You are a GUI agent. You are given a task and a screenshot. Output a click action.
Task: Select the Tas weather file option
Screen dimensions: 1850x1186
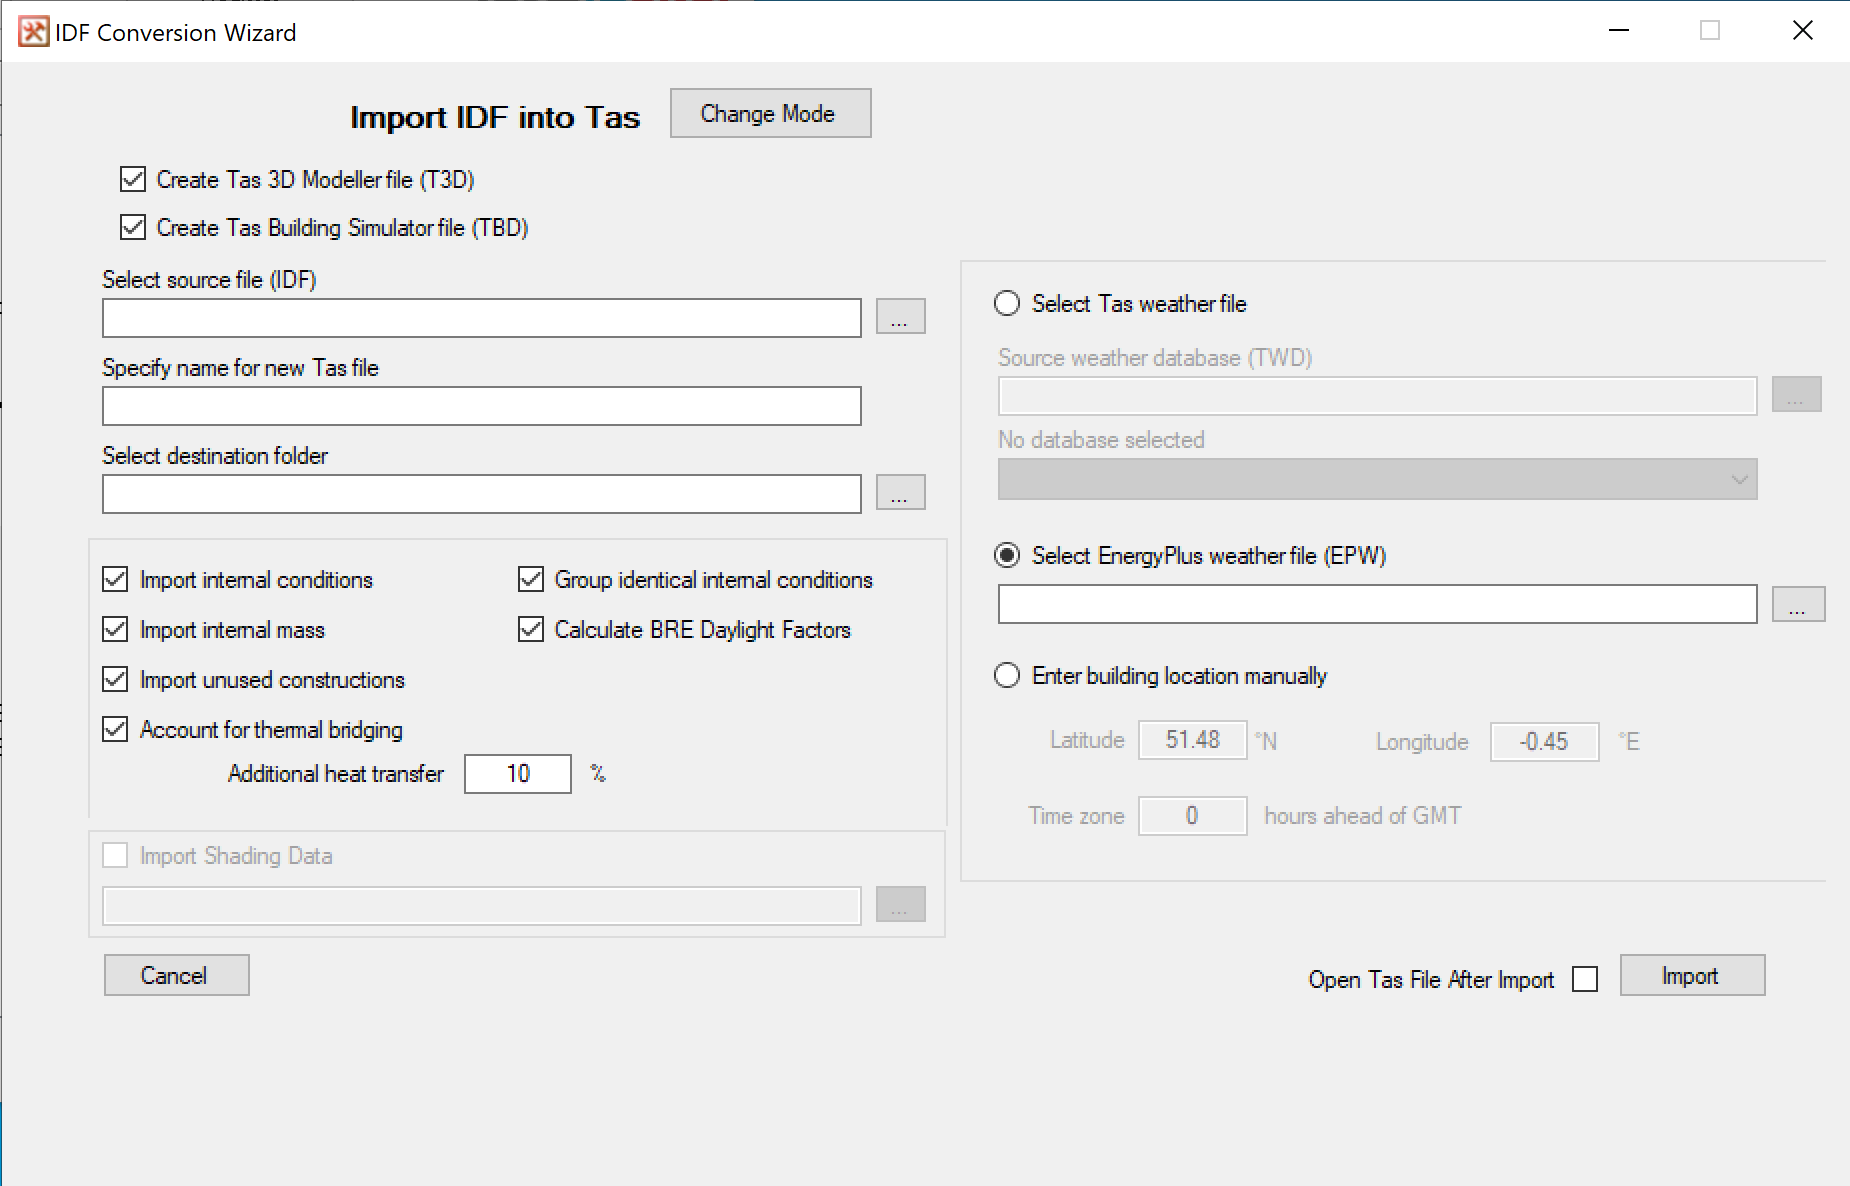click(1006, 303)
